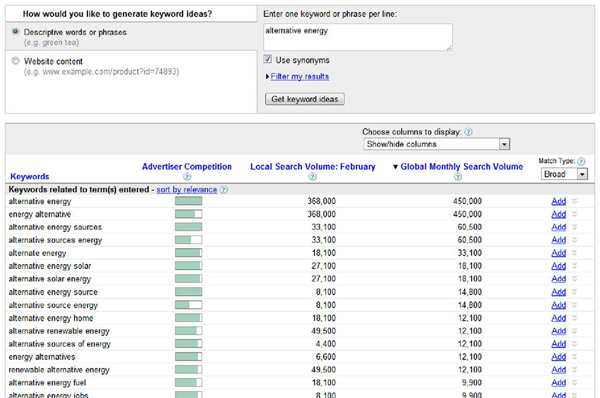
Task: Click the sort by relevance link
Action: pos(187,190)
